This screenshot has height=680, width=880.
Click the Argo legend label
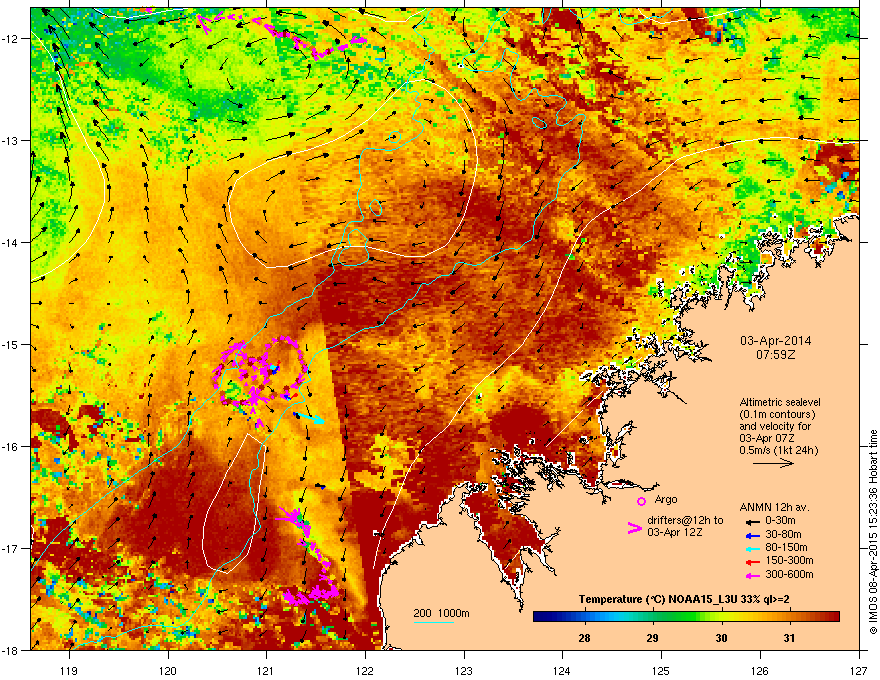tap(666, 499)
